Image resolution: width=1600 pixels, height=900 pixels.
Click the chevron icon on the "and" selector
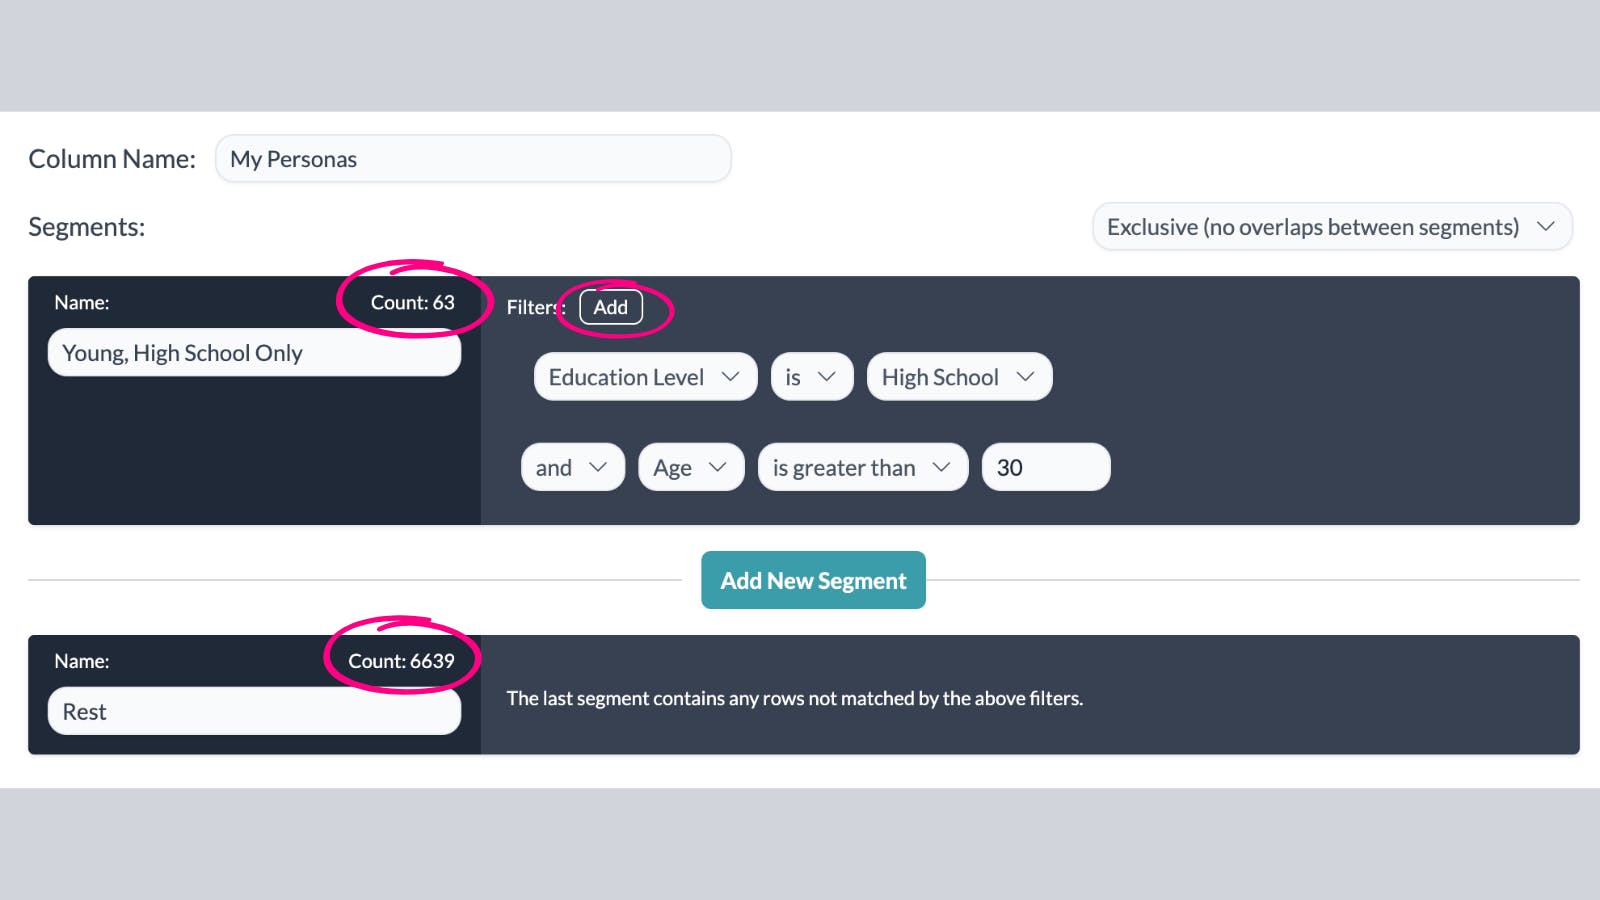click(x=599, y=467)
